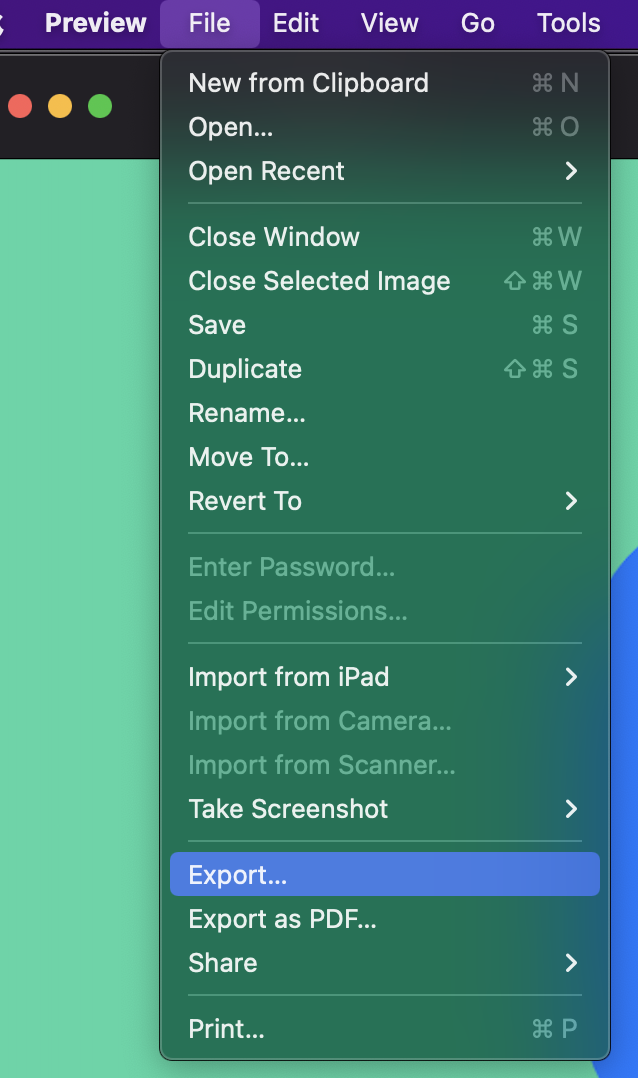Open the Tools menu
This screenshot has width=638, height=1078.
pos(569,23)
